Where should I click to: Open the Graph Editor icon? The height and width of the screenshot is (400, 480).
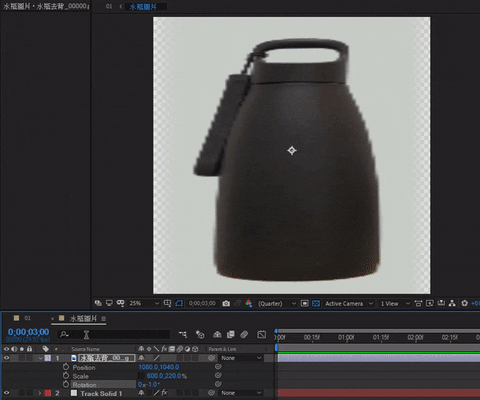[x=262, y=334]
